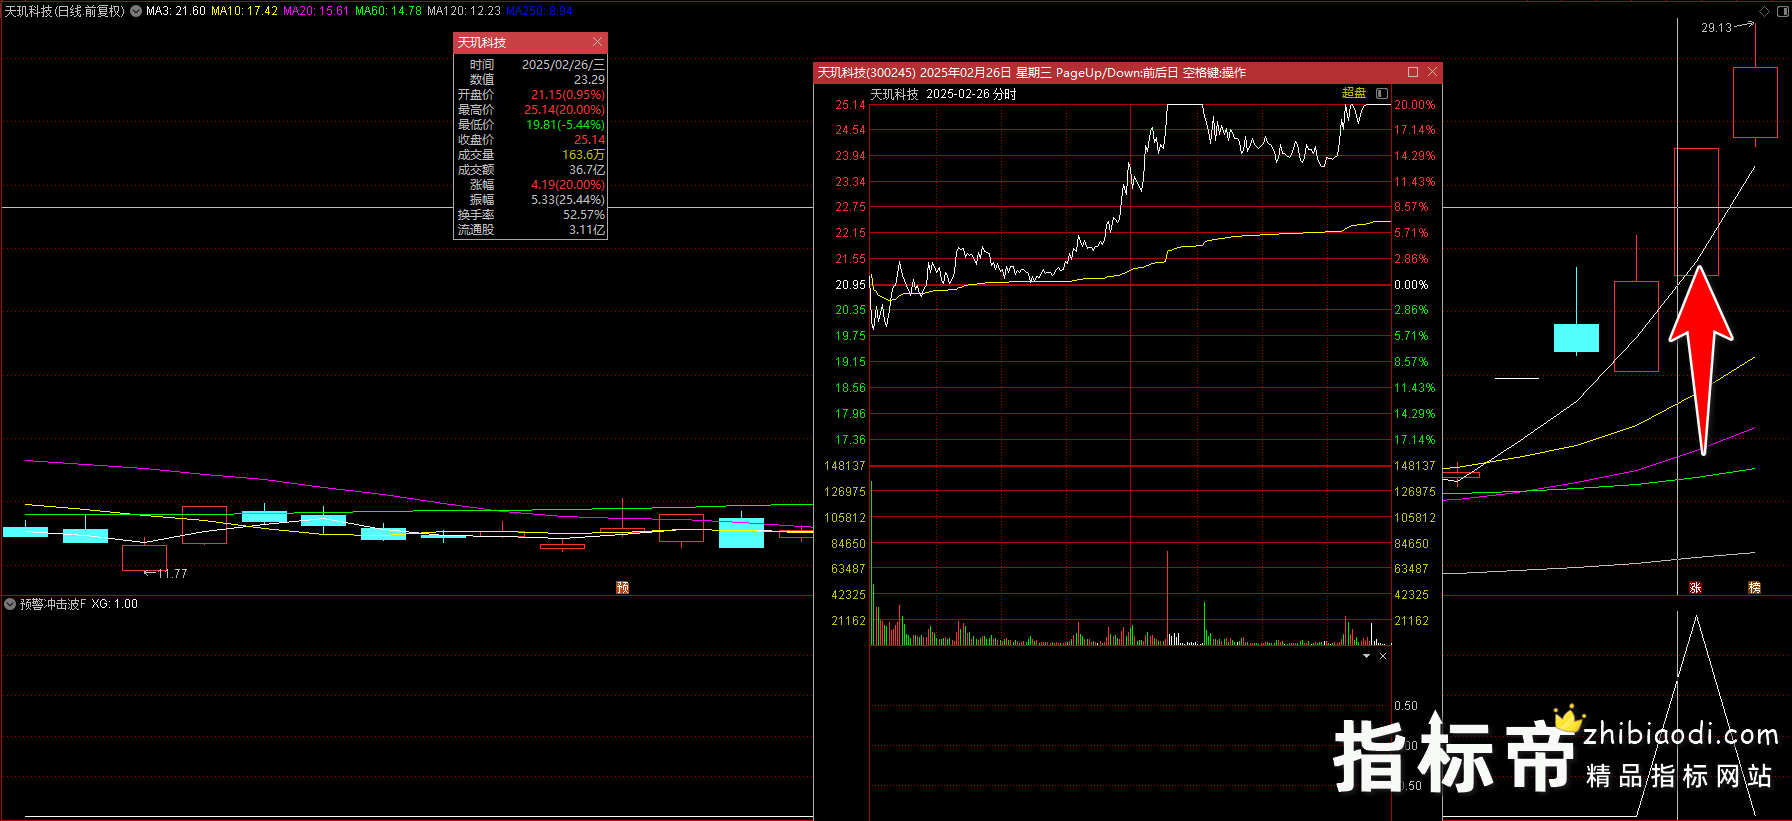The image size is (1792, 821).
Task: Select the topmost candle with 29.13 high
Action: coord(1755,102)
